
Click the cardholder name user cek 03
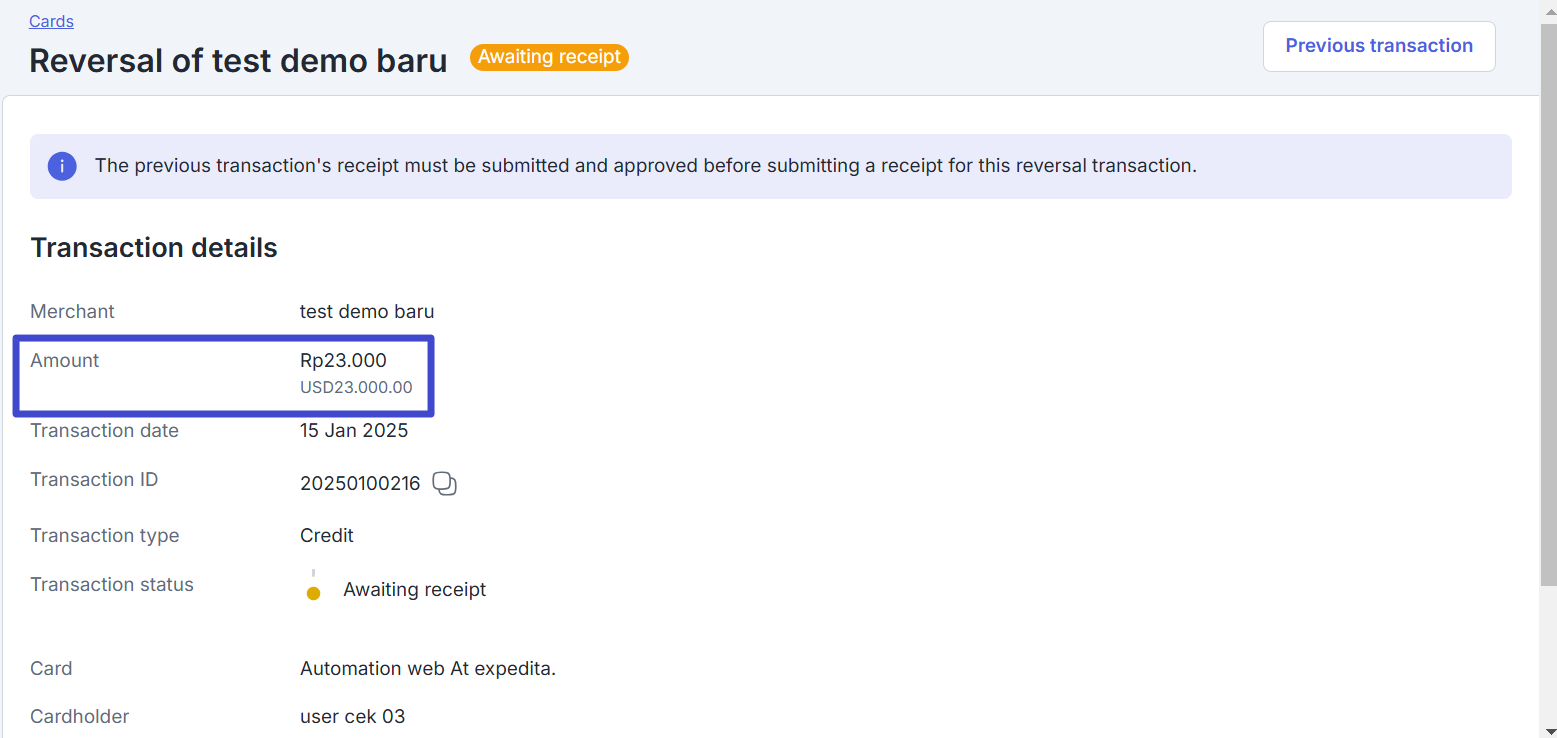[353, 717]
